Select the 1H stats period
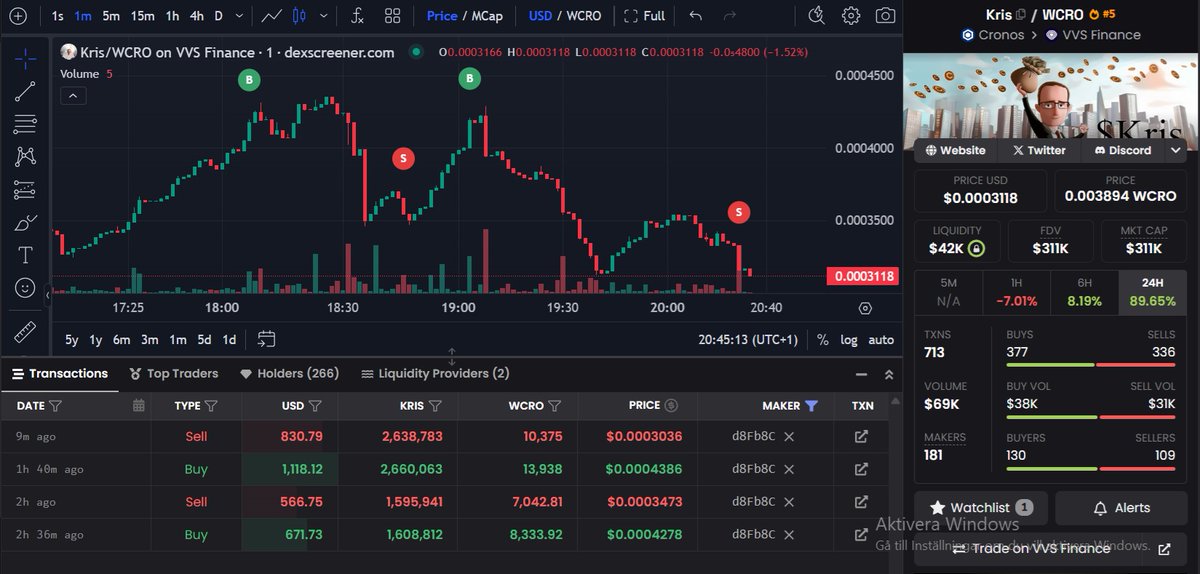This screenshot has width=1200, height=574. [1016, 292]
